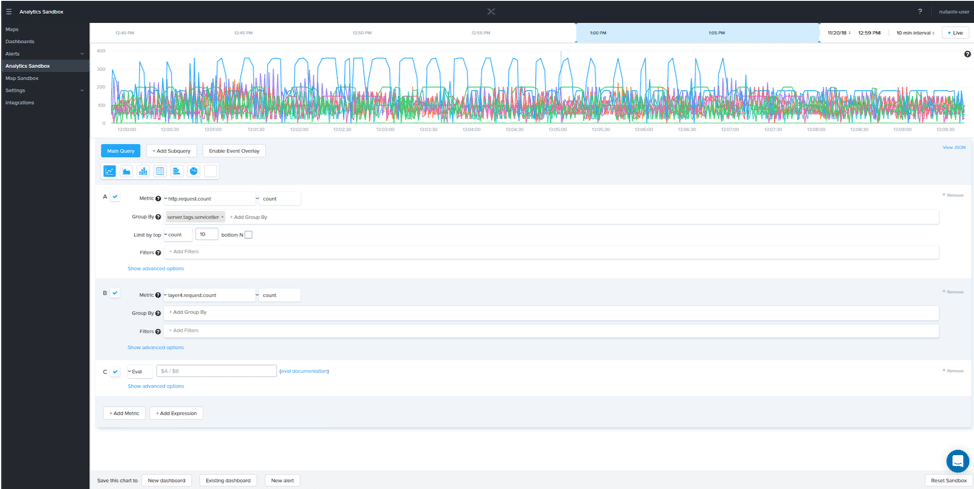The image size is (974, 489).
Task: Open Dashboards in the sidebar
Action: [x=20, y=42]
